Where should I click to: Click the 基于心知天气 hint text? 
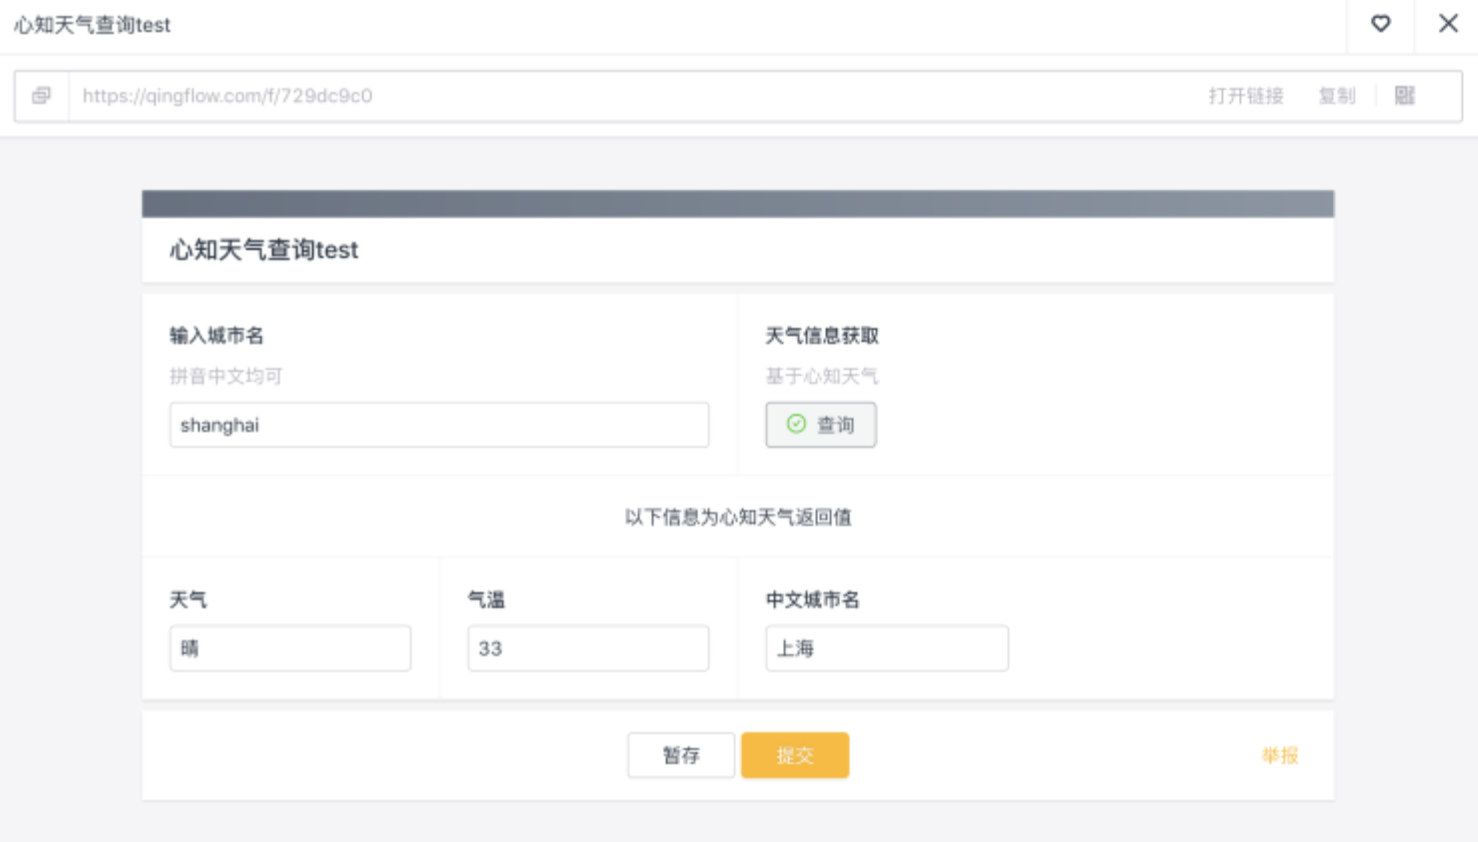[822, 376]
